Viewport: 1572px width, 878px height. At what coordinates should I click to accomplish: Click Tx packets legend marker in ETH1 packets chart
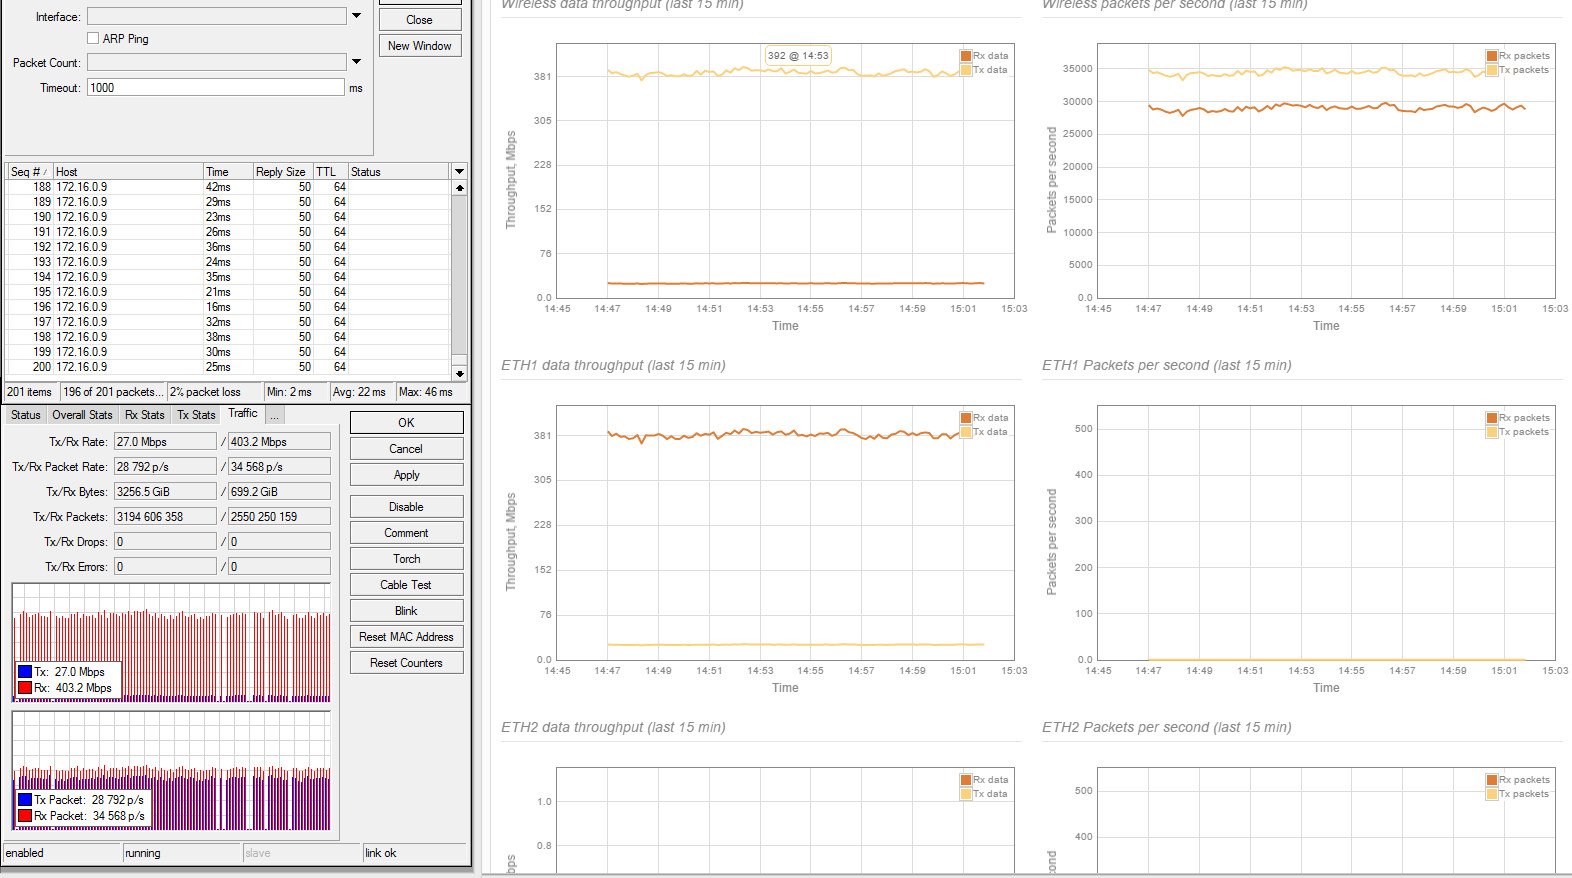tap(1492, 432)
